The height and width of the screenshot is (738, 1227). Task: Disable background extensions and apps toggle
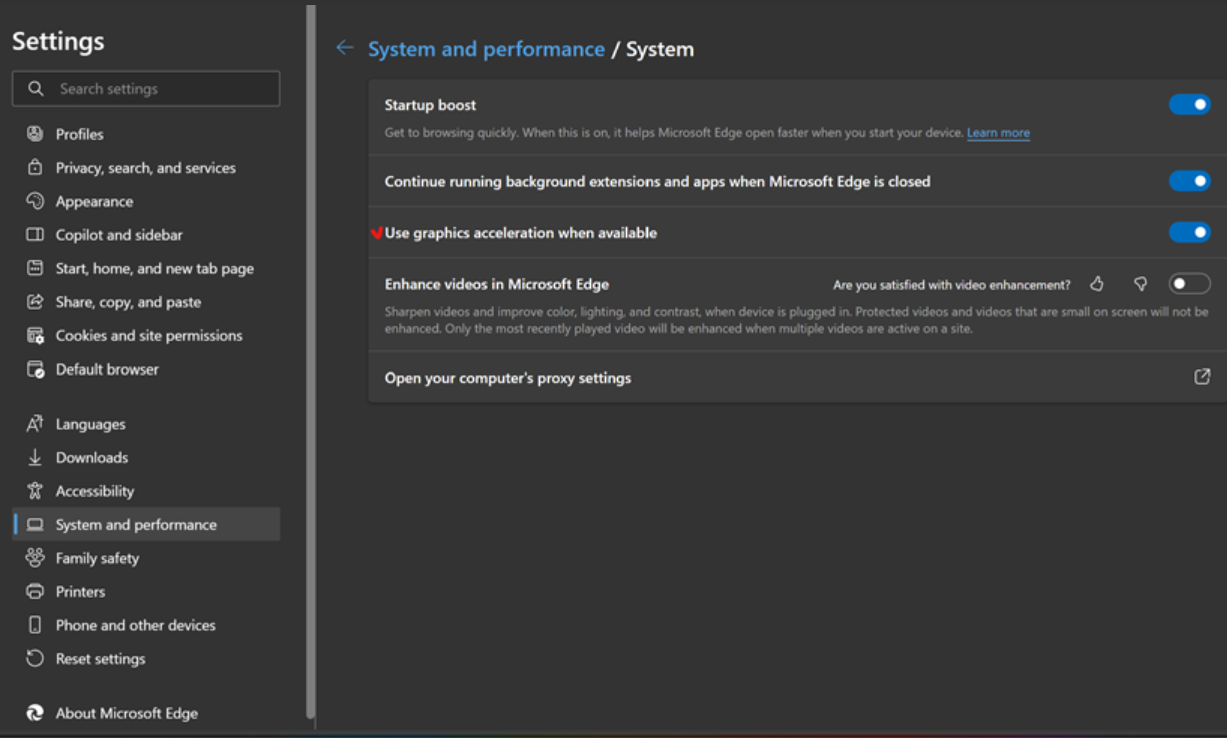tap(1190, 181)
